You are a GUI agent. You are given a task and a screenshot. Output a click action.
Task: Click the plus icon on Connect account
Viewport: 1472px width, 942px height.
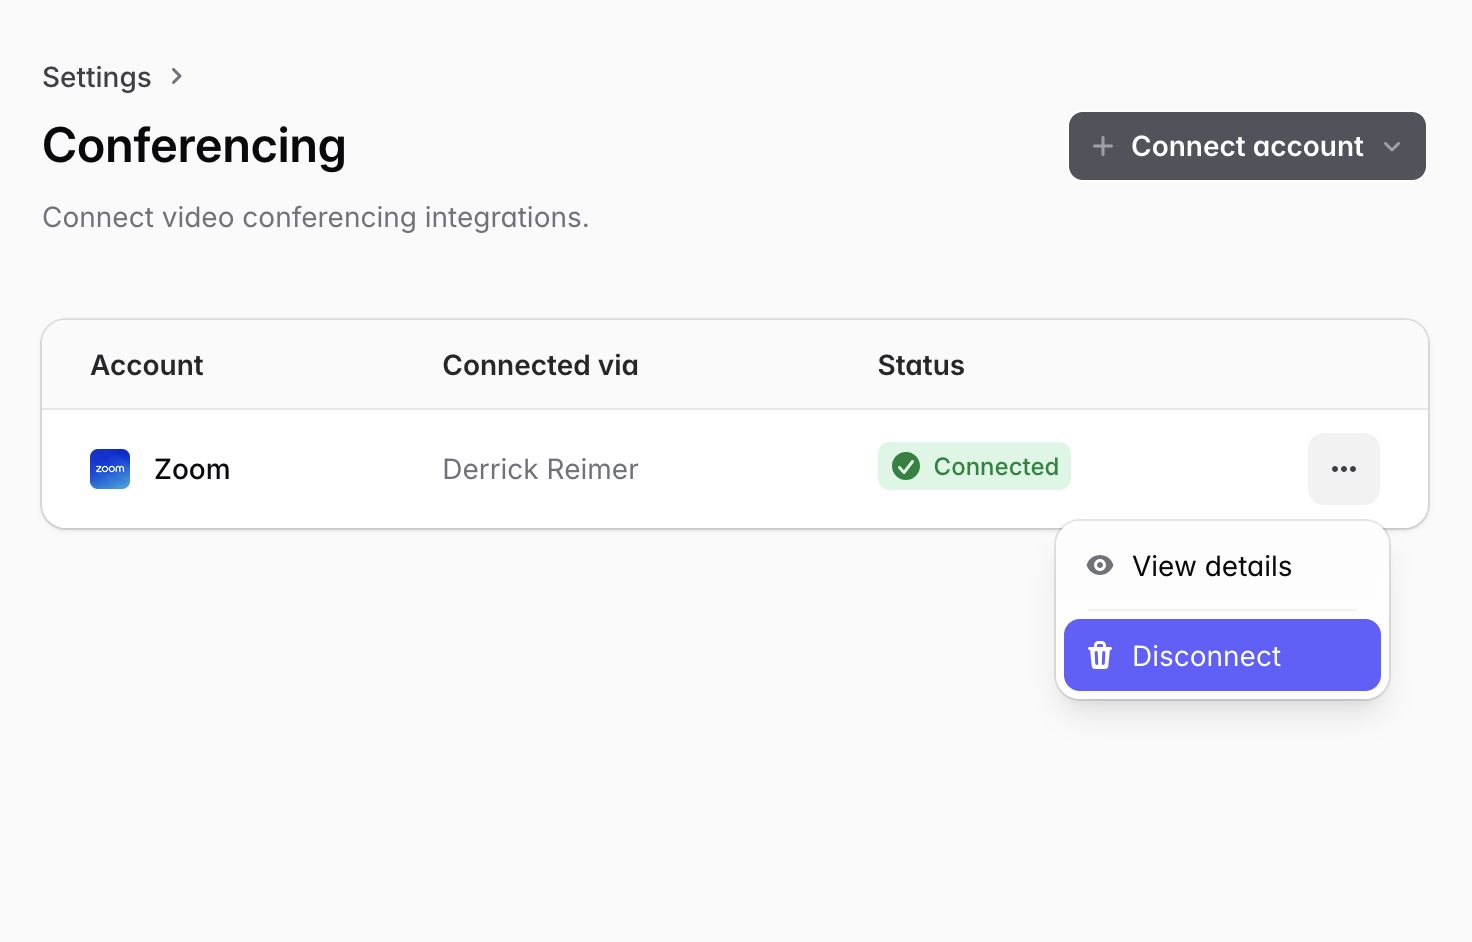[x=1103, y=146]
